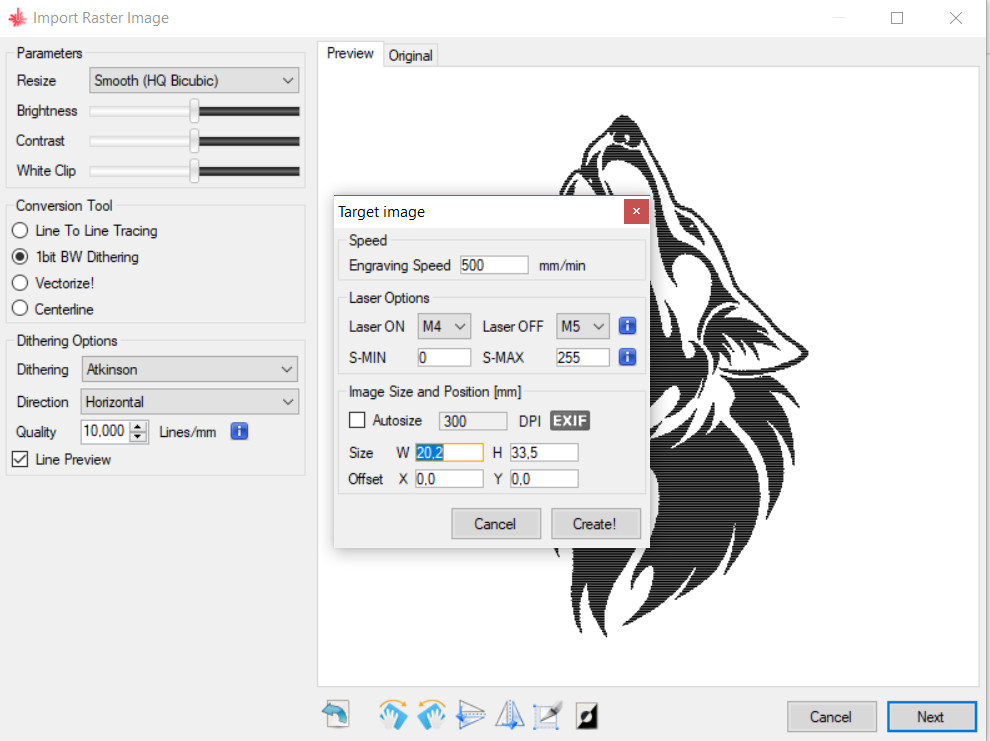
Task: Open the Direction dropdown
Action: click(x=190, y=401)
